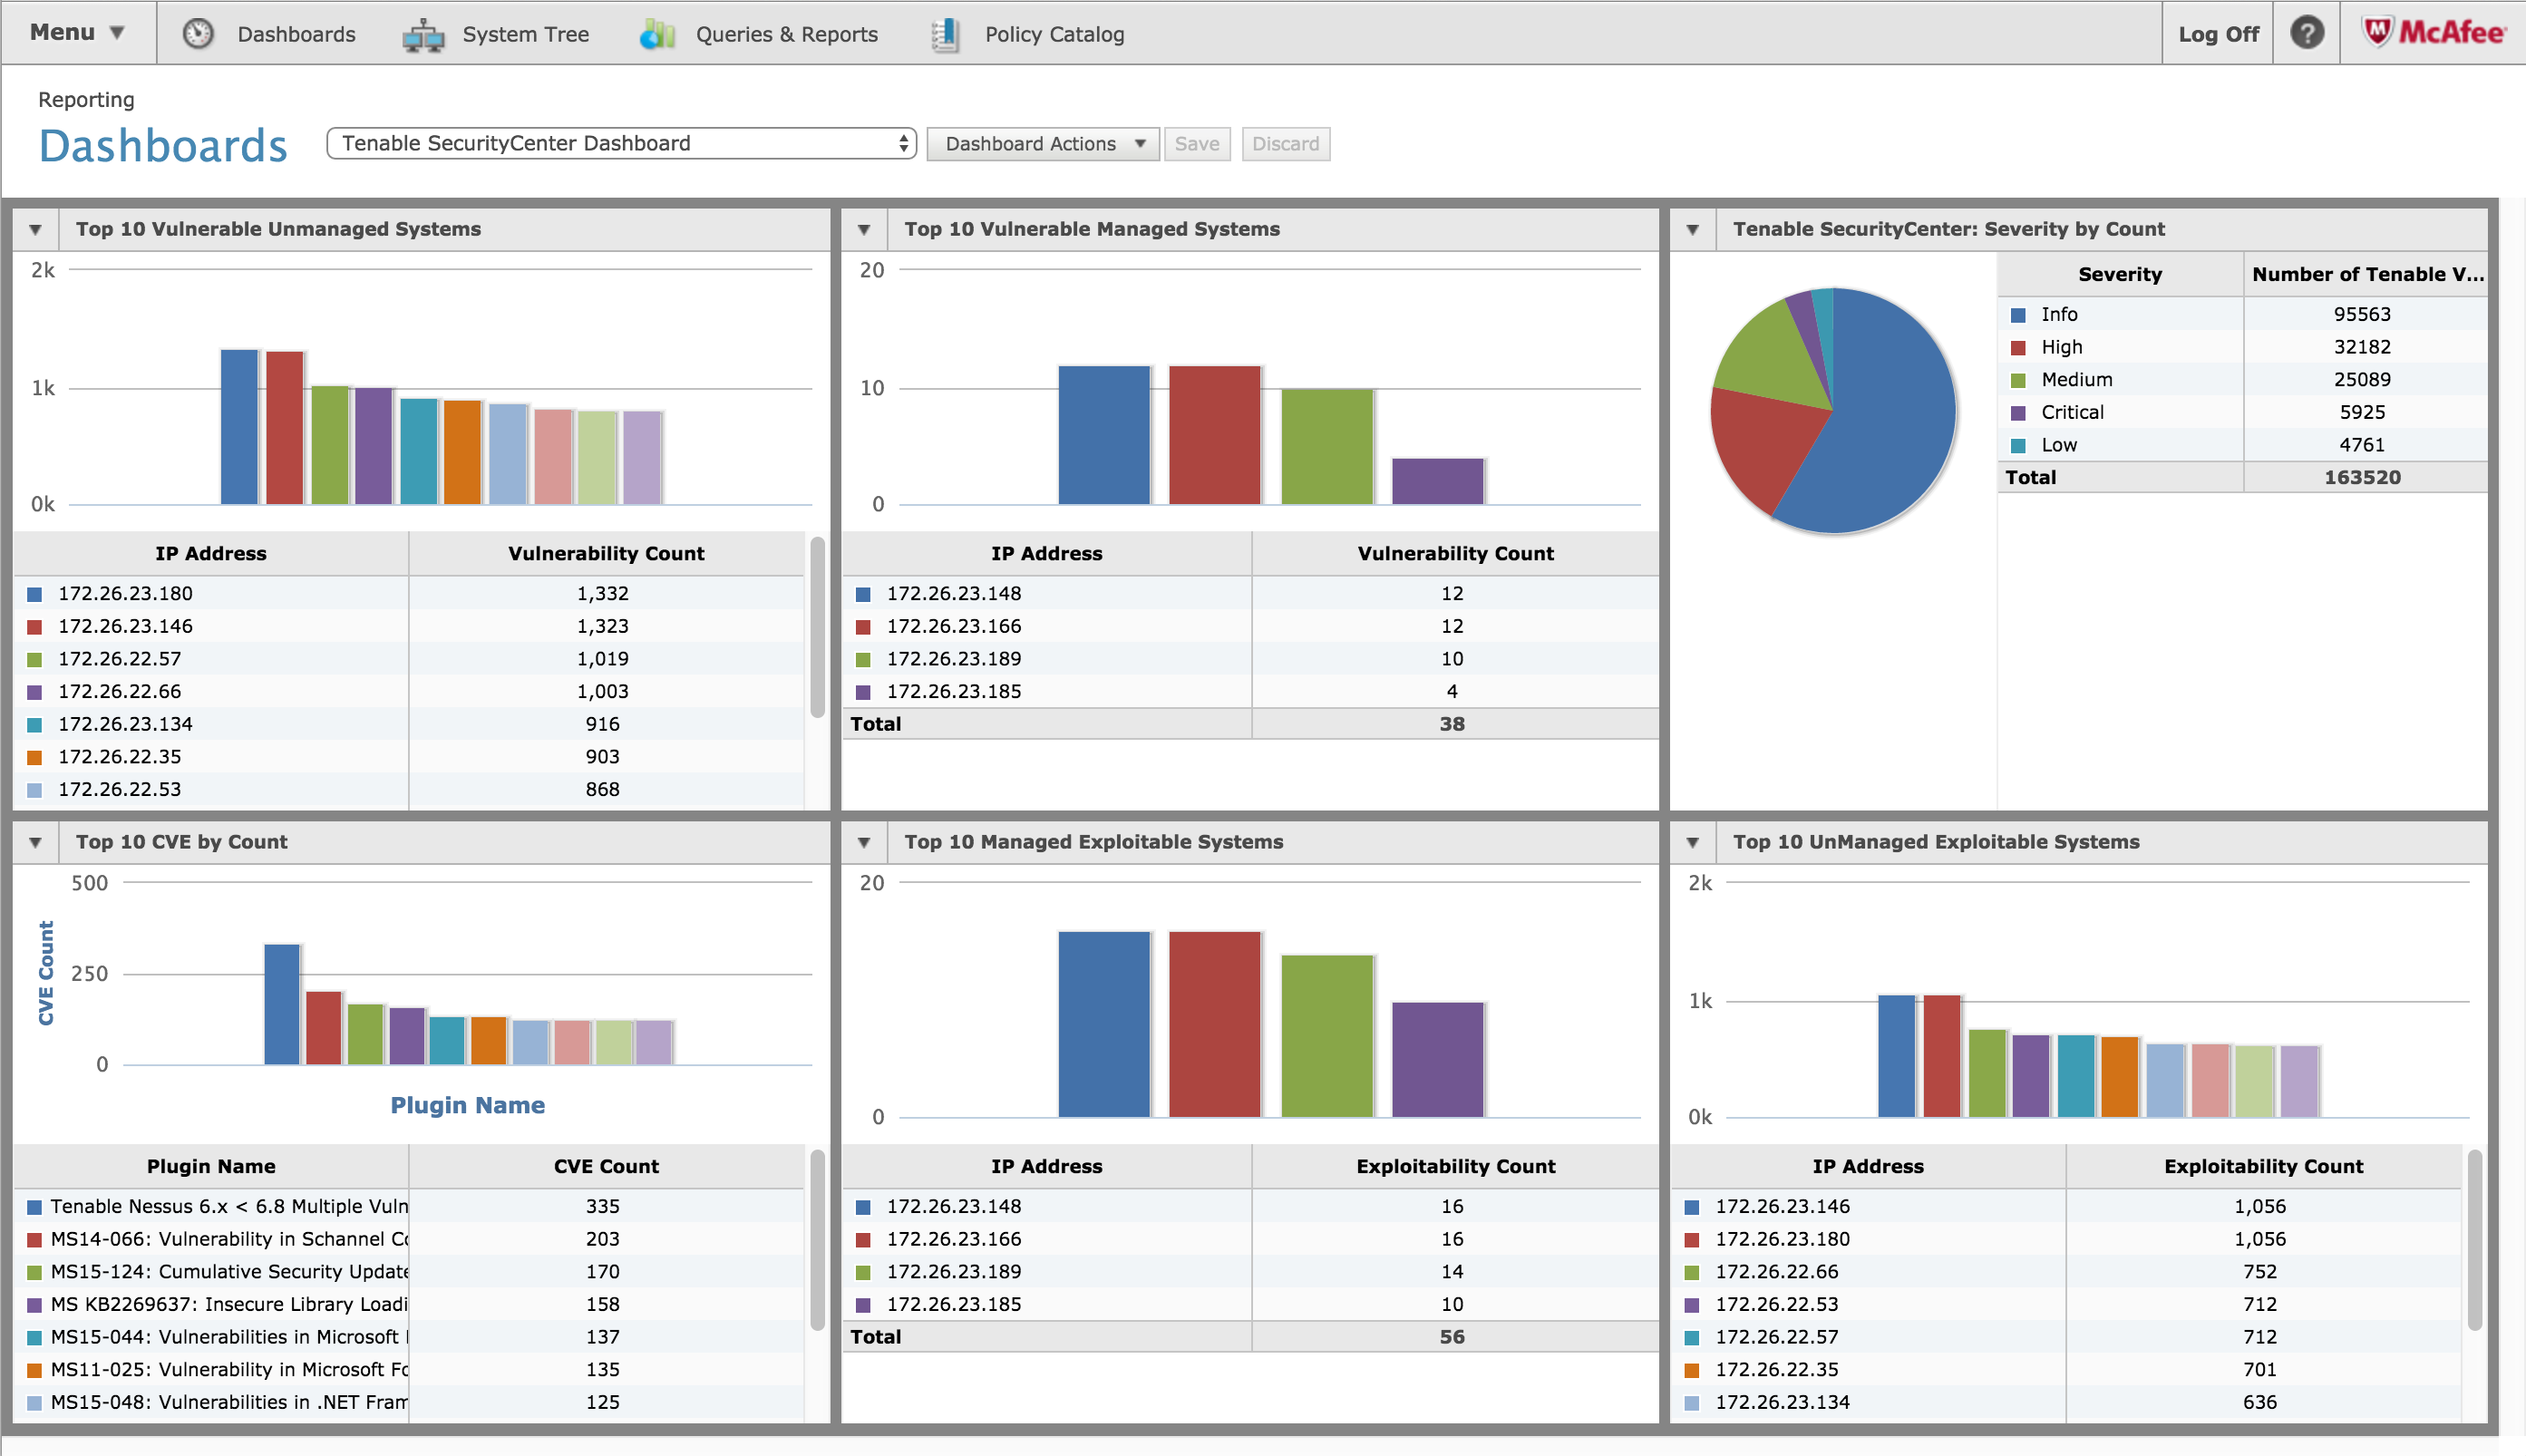The image size is (2526, 1456).
Task: Select Tenable Nessus 6.x plugin row
Action: click(x=410, y=1207)
